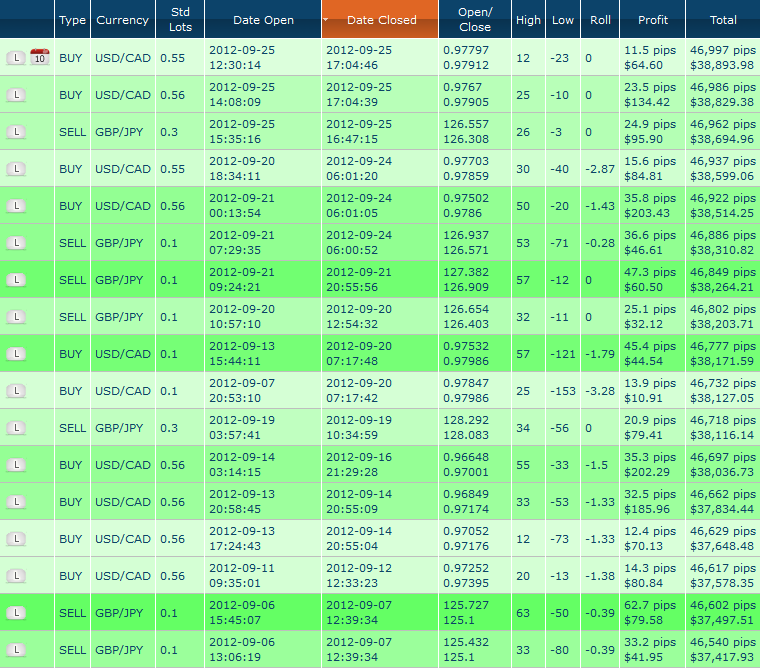Select total cell $37,834.44
Viewport: 760px width, 668px height.
723,502
